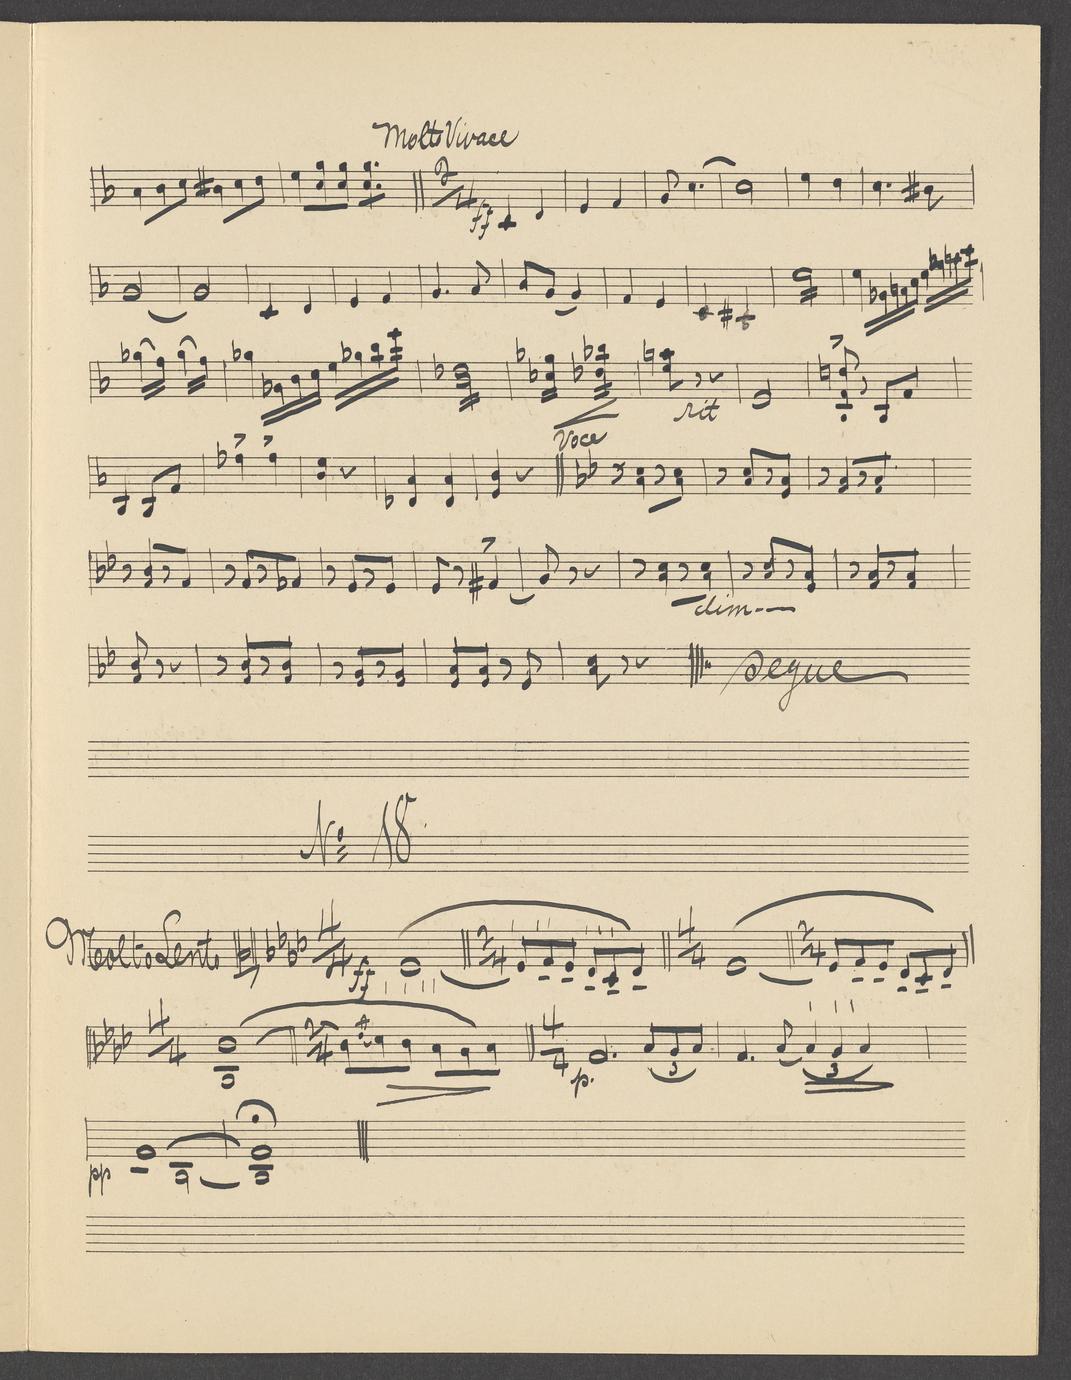Screen dimensions: 1071x1380
Task: Click the 'Molto Vivace' tempo marking
Action: [x=445, y=135]
